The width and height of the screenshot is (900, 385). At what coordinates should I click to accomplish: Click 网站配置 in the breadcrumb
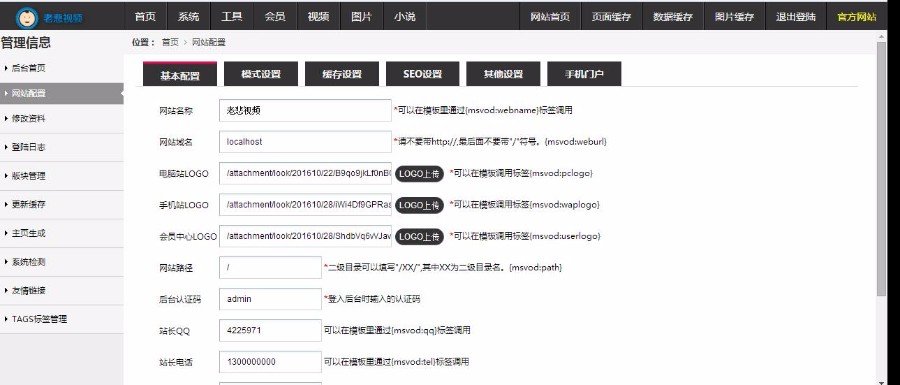click(x=208, y=42)
